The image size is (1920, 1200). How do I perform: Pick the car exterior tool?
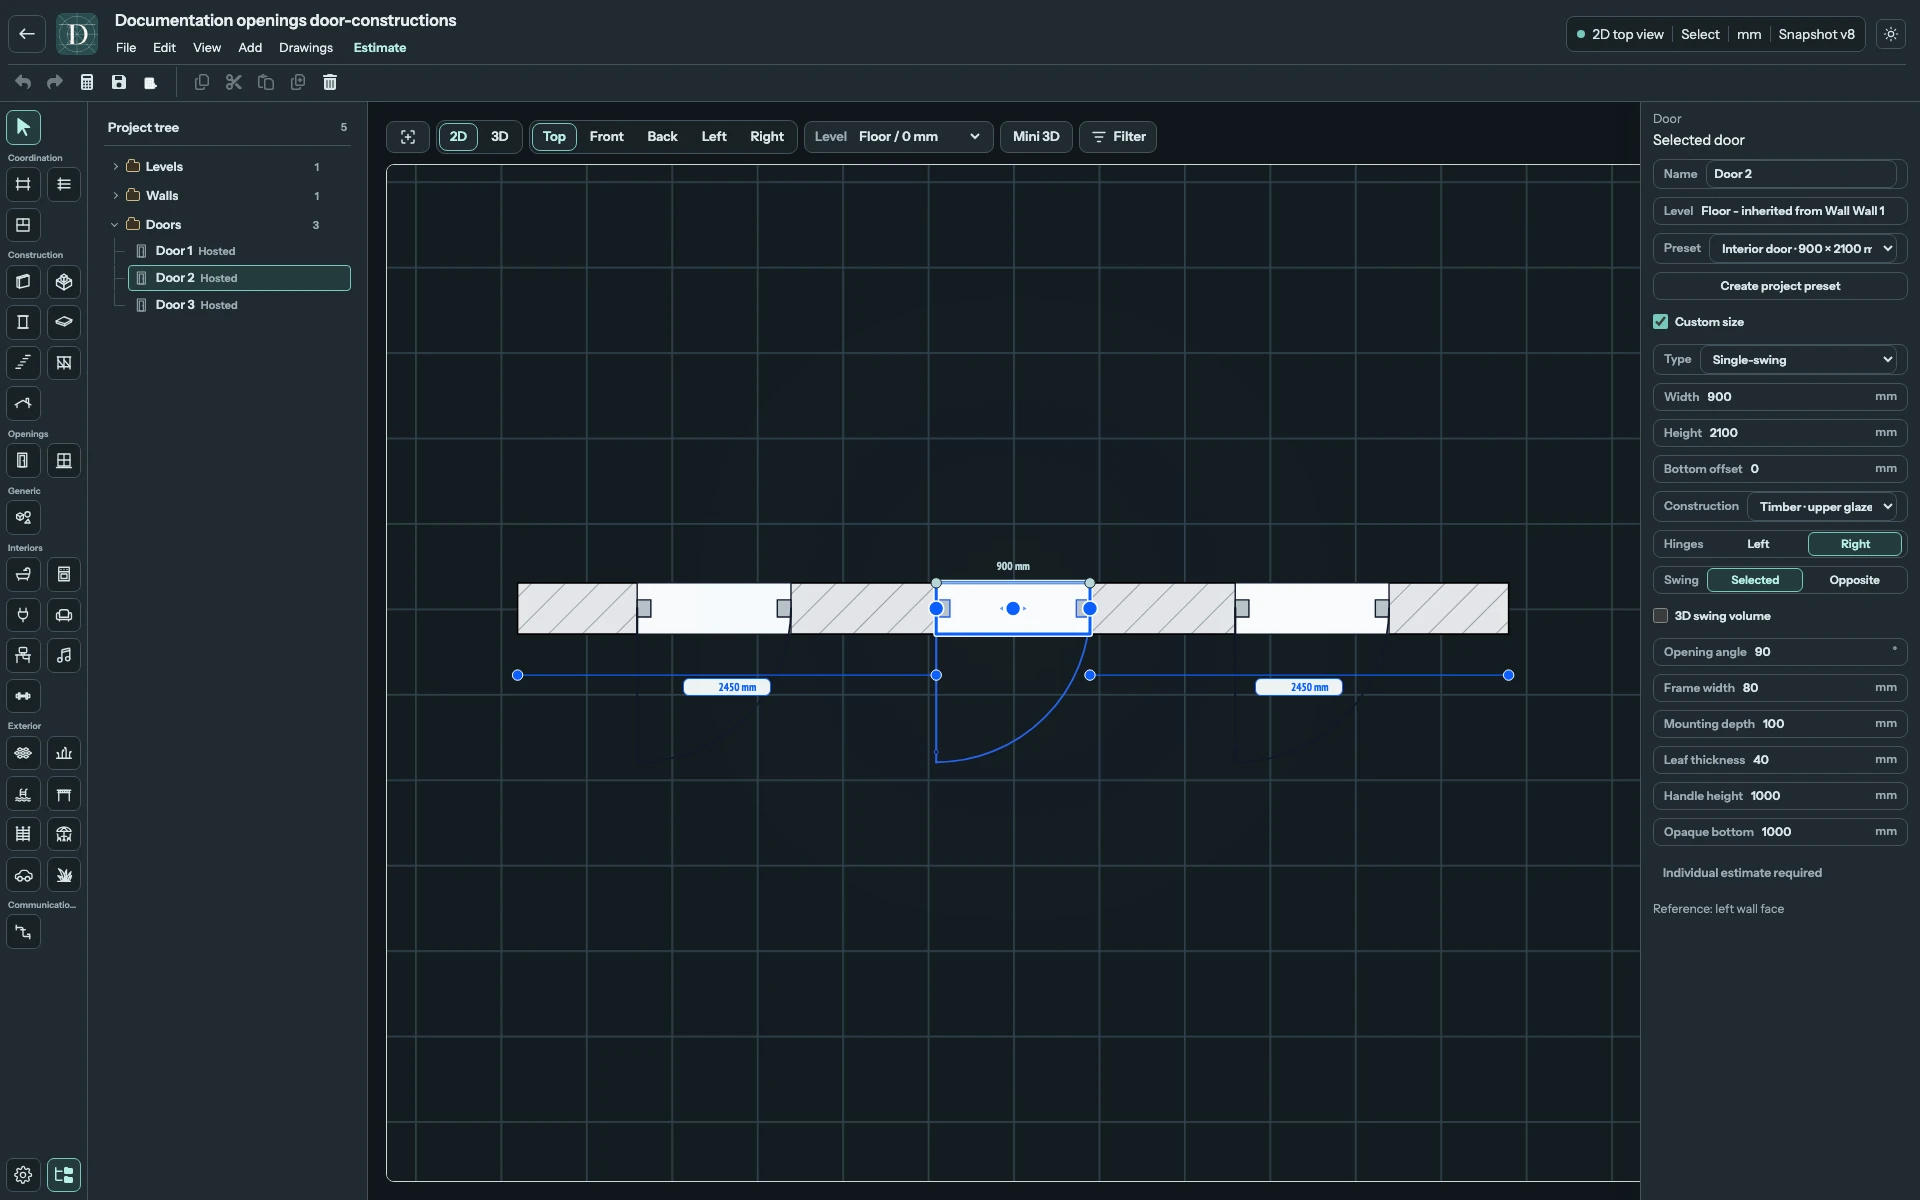pyautogui.click(x=23, y=875)
